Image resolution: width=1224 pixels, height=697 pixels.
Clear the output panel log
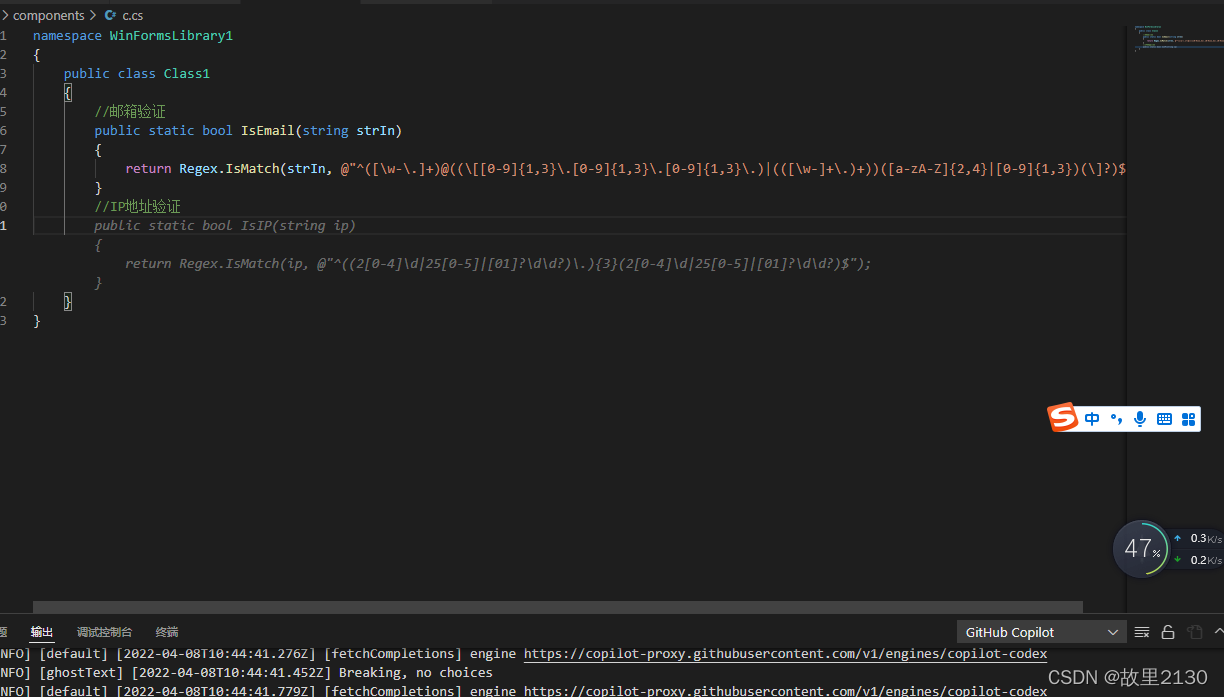pyautogui.click(x=1142, y=632)
